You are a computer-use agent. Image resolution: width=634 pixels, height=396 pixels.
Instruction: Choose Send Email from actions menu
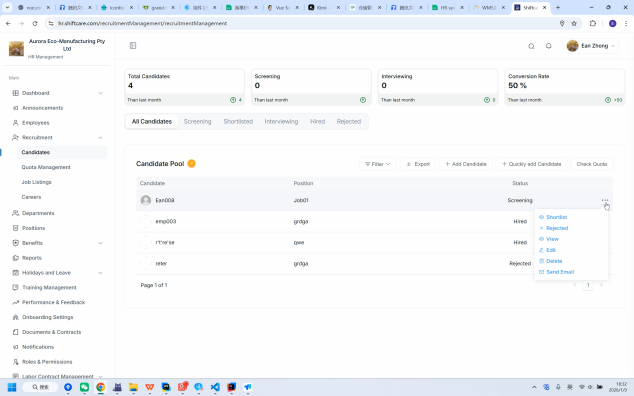[556, 272]
